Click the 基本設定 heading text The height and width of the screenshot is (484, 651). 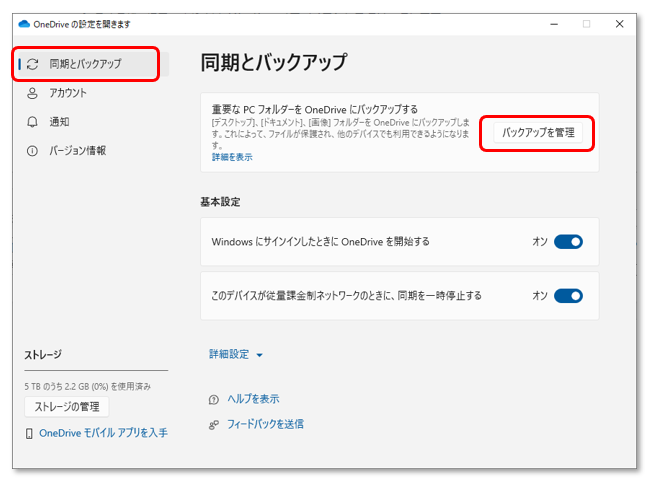click(x=220, y=202)
